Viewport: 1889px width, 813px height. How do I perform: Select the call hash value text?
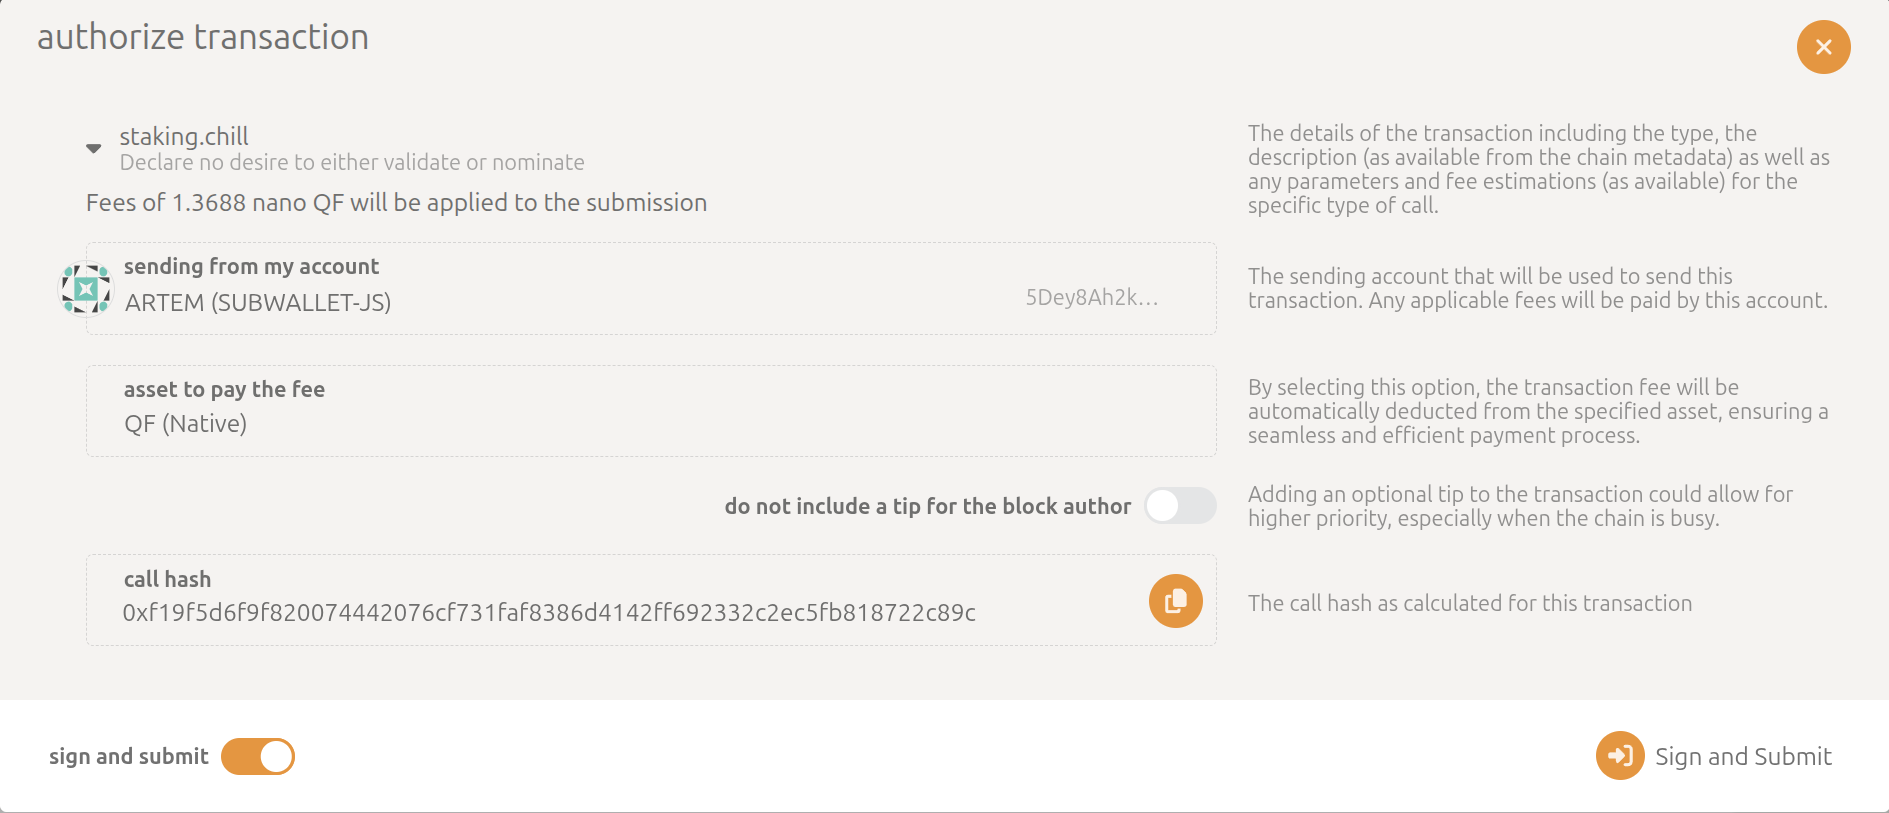pos(548,612)
